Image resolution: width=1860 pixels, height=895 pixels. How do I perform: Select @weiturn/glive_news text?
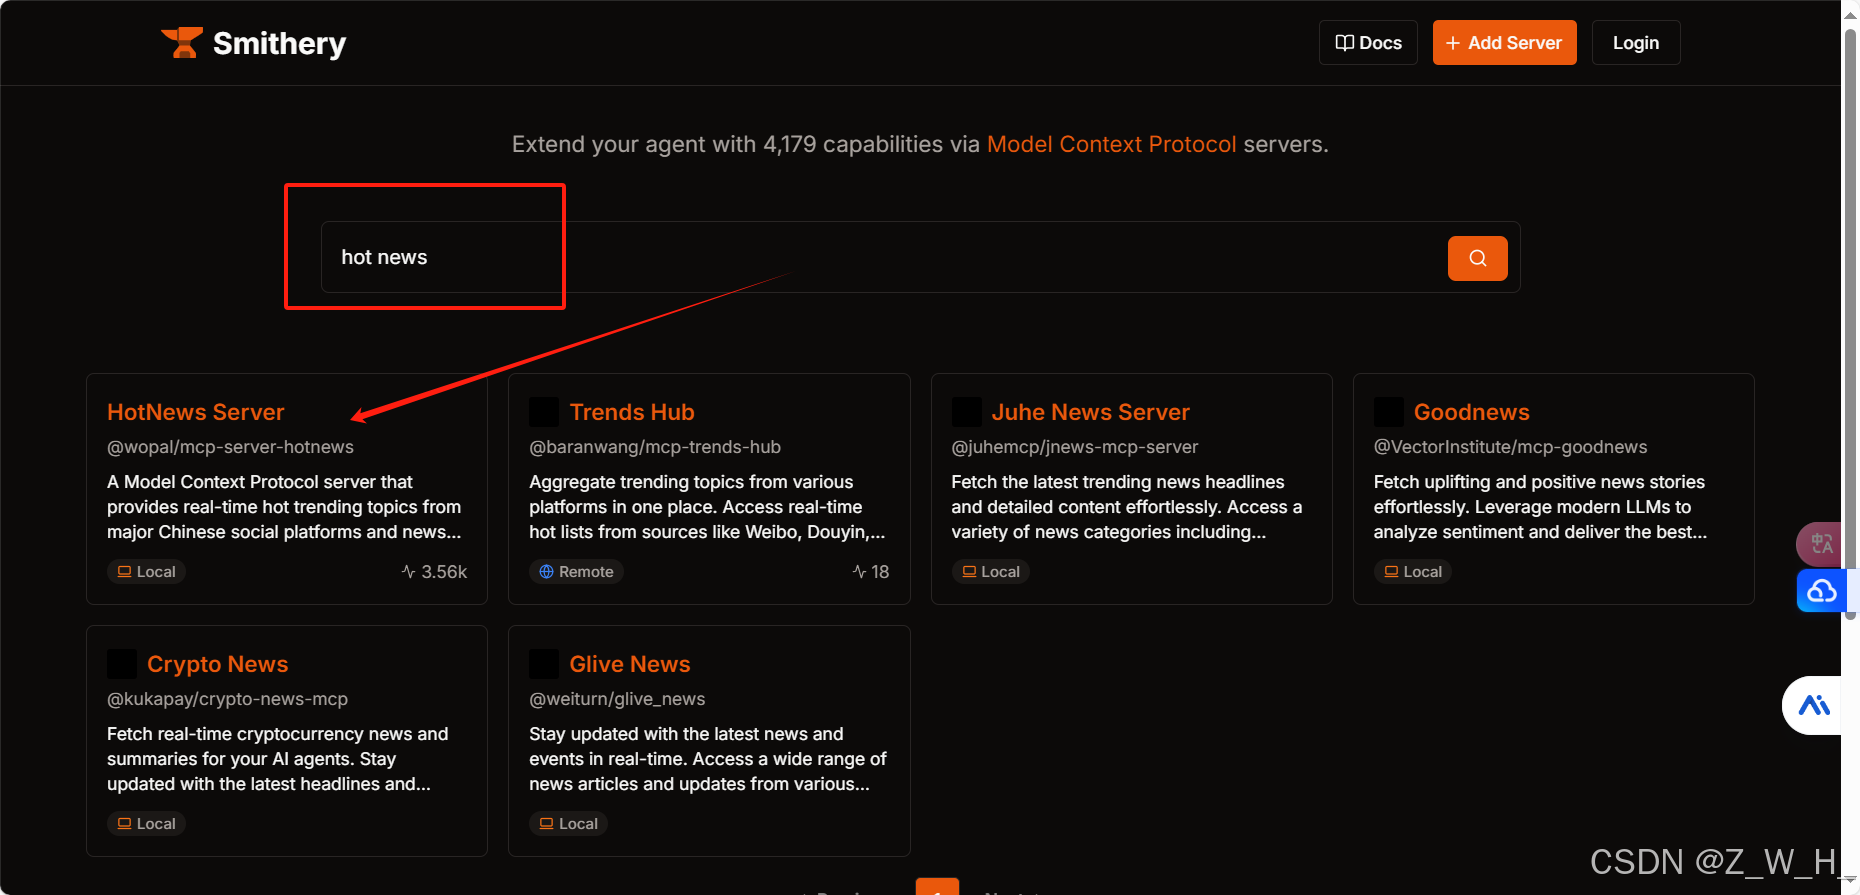pos(617,699)
